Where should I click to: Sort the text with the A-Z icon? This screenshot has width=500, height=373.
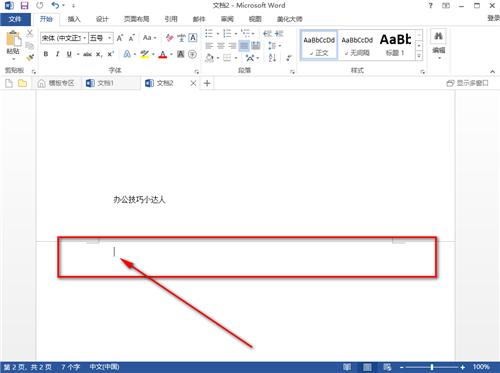coord(272,58)
